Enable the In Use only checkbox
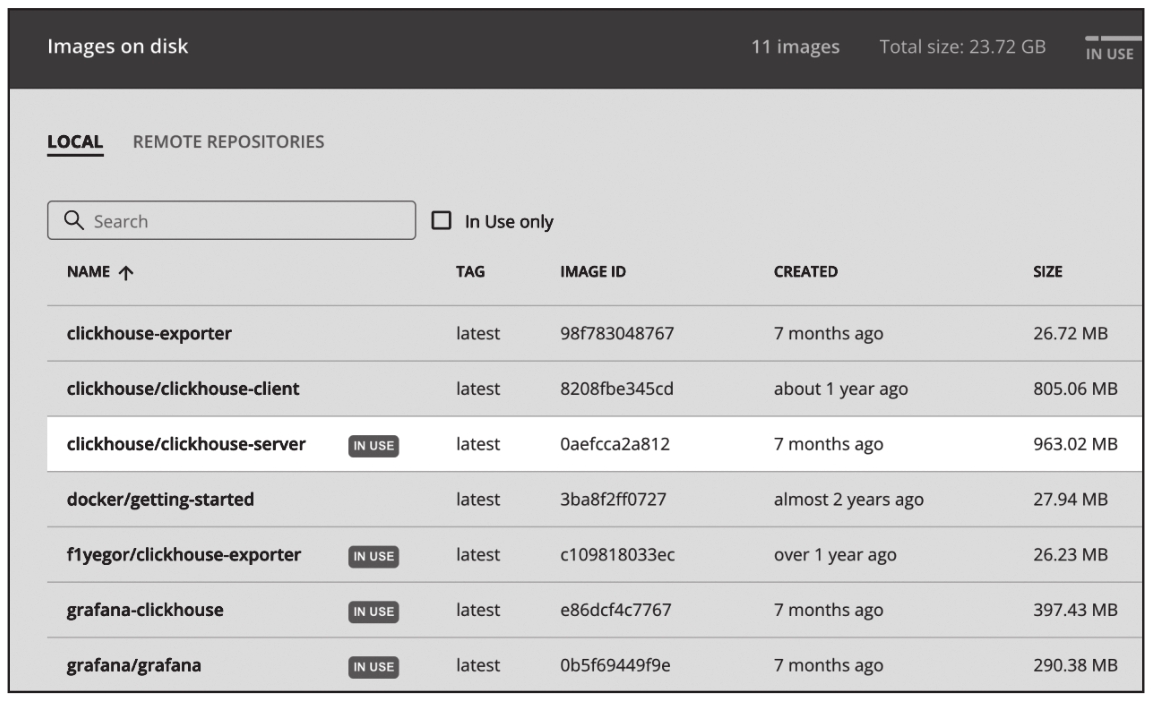1153x701 pixels. pyautogui.click(x=441, y=220)
